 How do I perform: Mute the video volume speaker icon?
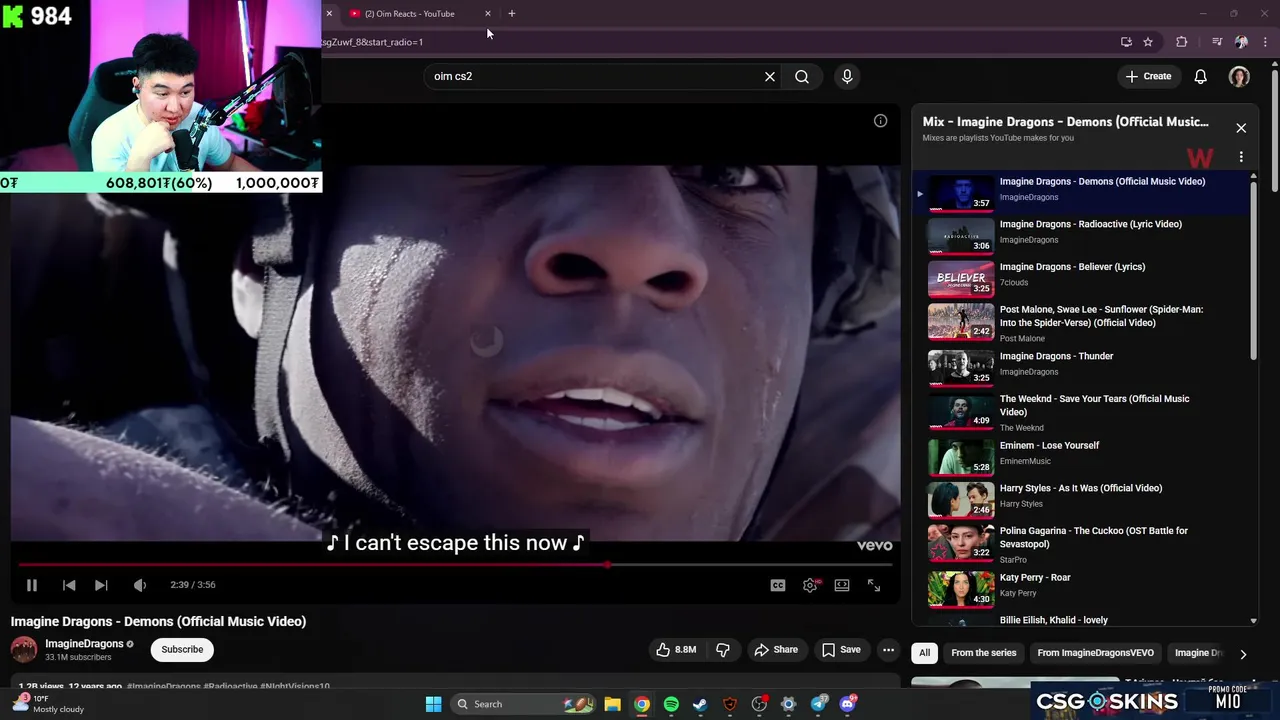[x=140, y=585]
